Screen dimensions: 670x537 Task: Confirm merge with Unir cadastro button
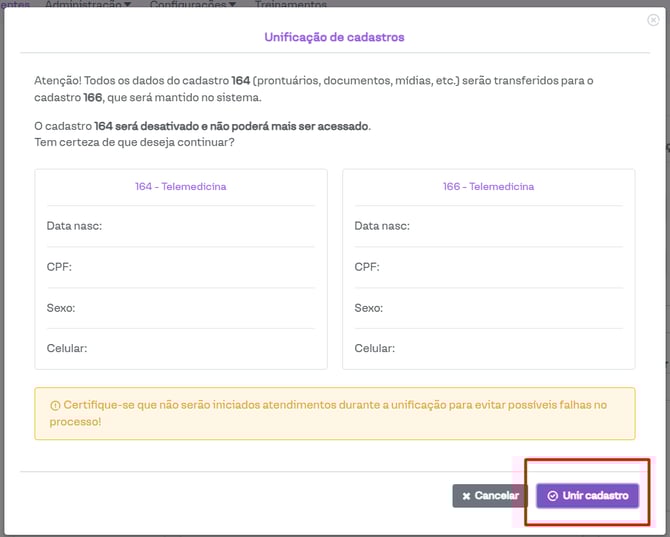click(x=587, y=496)
